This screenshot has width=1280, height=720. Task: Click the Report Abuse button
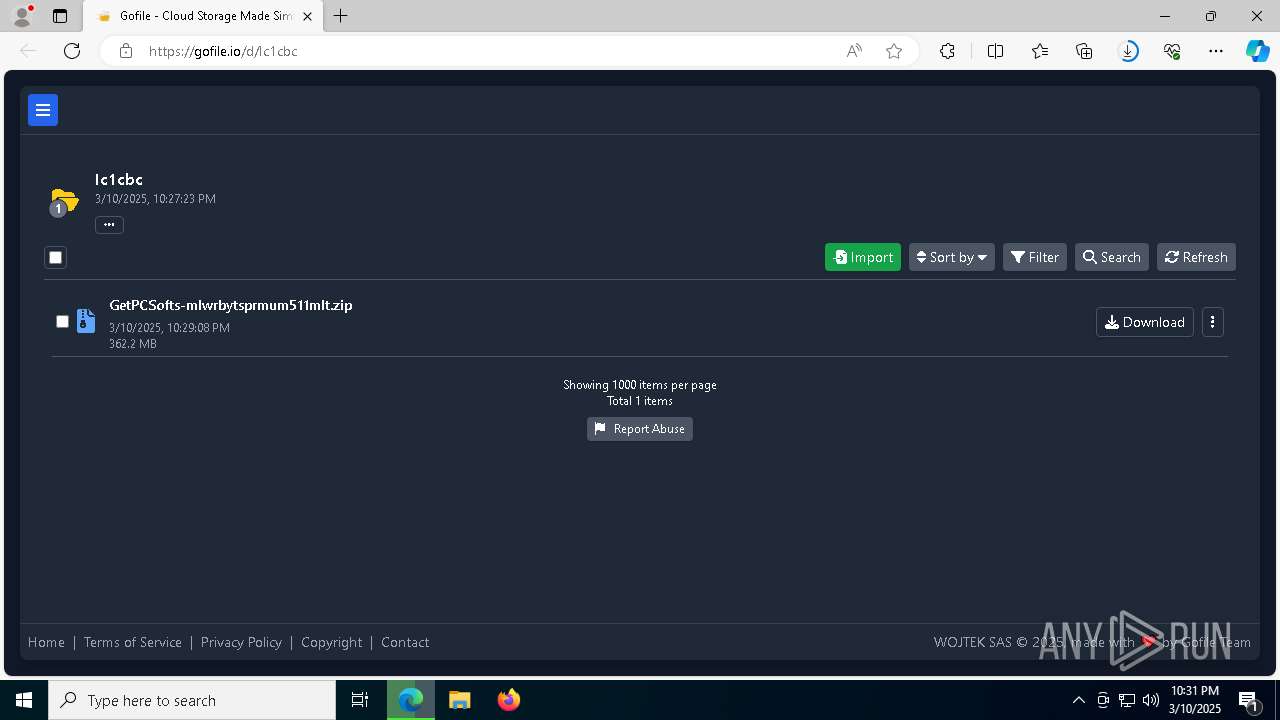[640, 429]
